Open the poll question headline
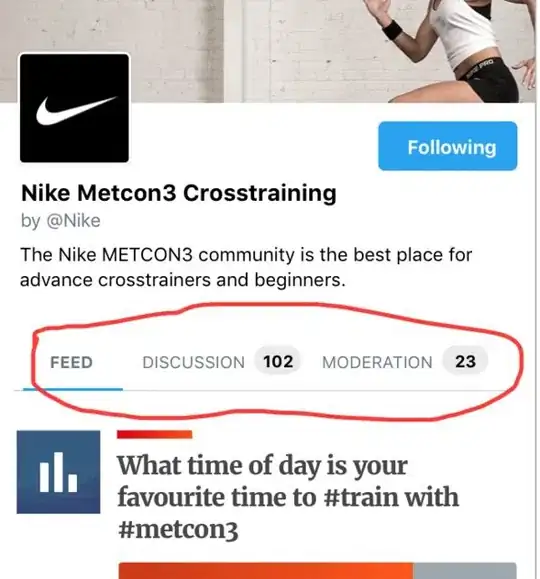Screen dimensions: 540x579 pos(288,497)
